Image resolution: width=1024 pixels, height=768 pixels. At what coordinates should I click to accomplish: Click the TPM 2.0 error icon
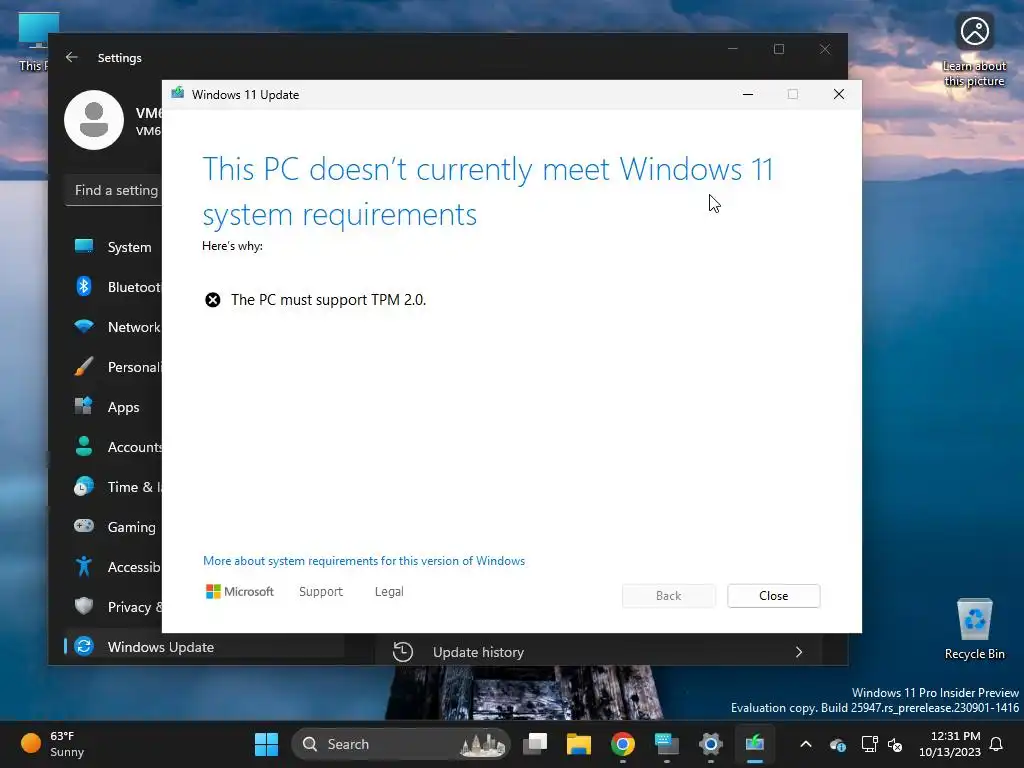(213, 300)
